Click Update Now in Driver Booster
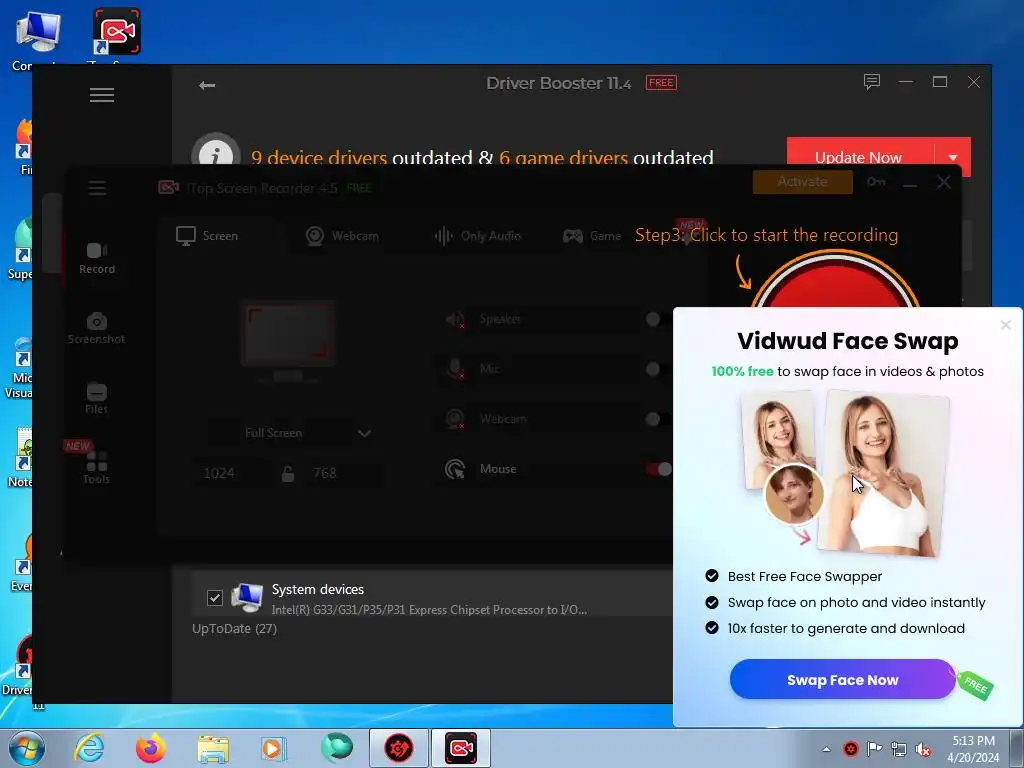 point(859,157)
